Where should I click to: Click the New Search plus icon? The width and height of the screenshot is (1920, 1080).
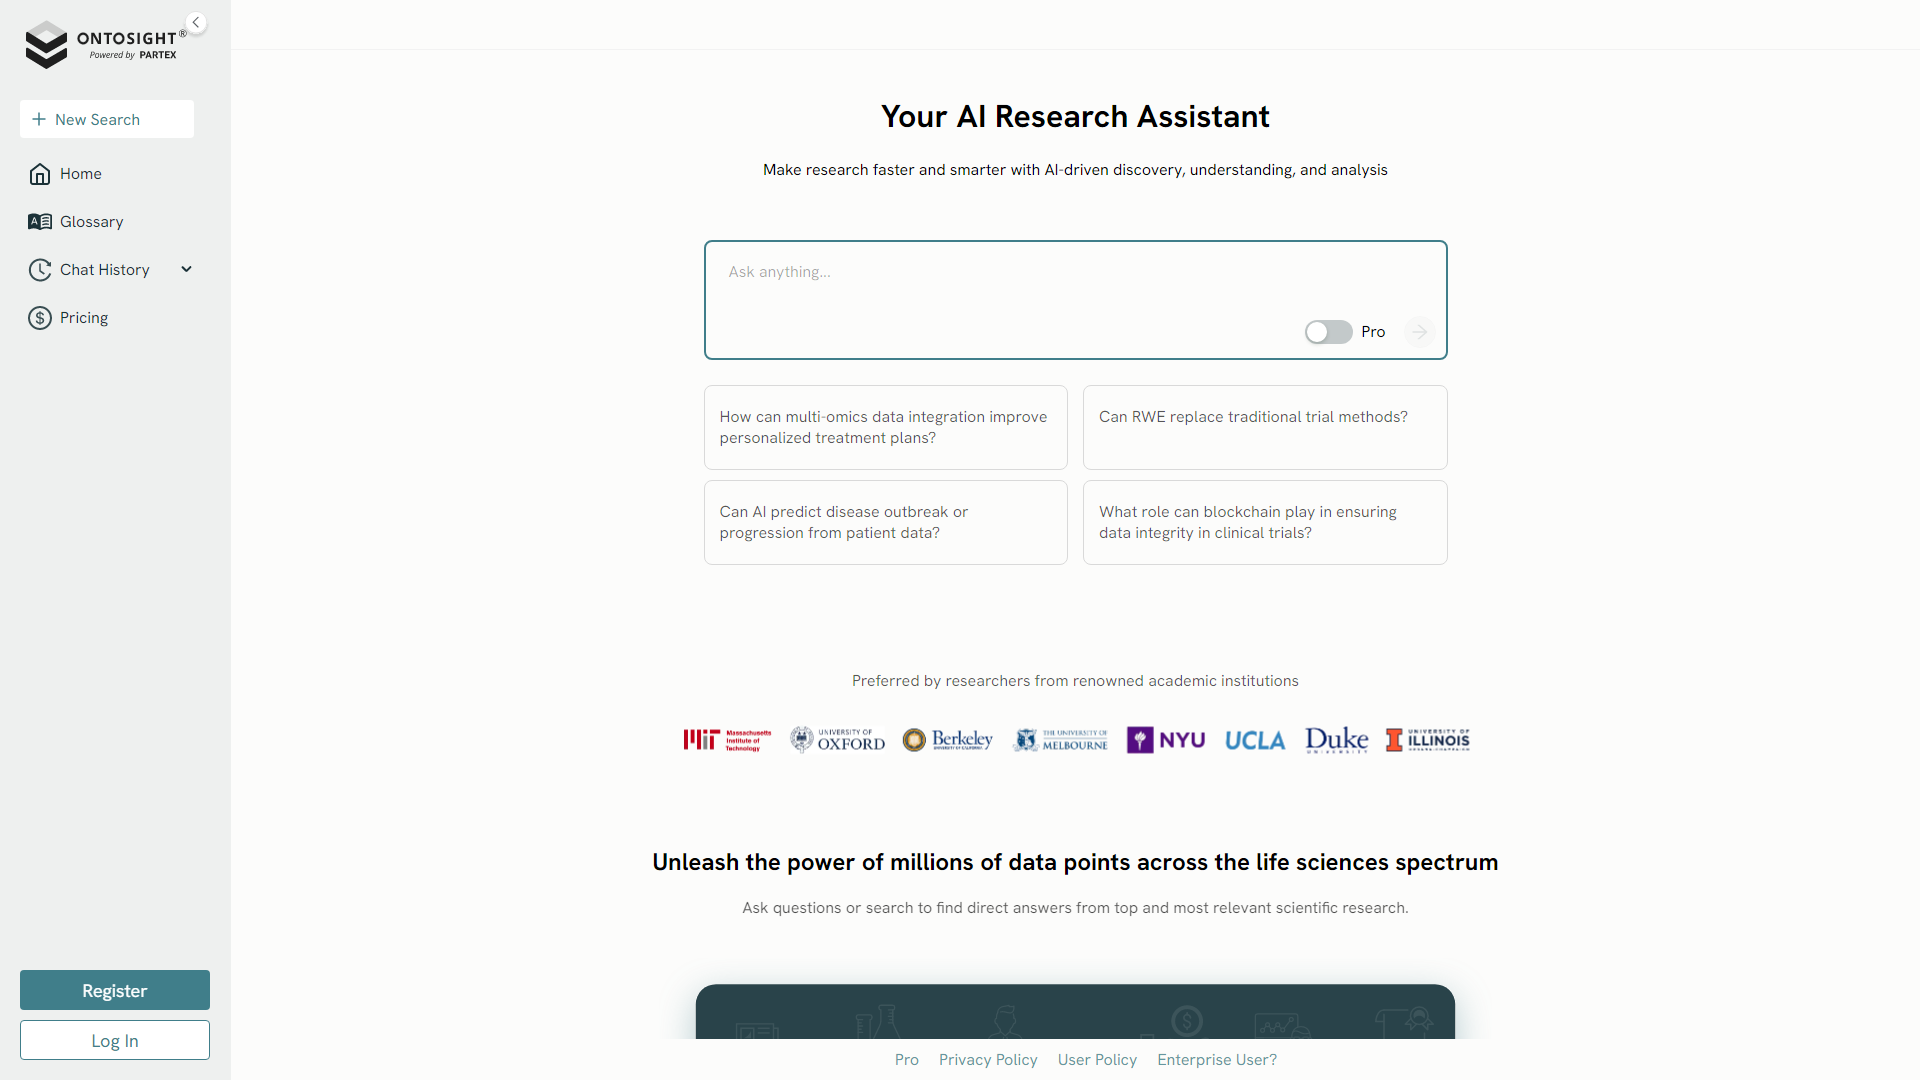coord(38,119)
